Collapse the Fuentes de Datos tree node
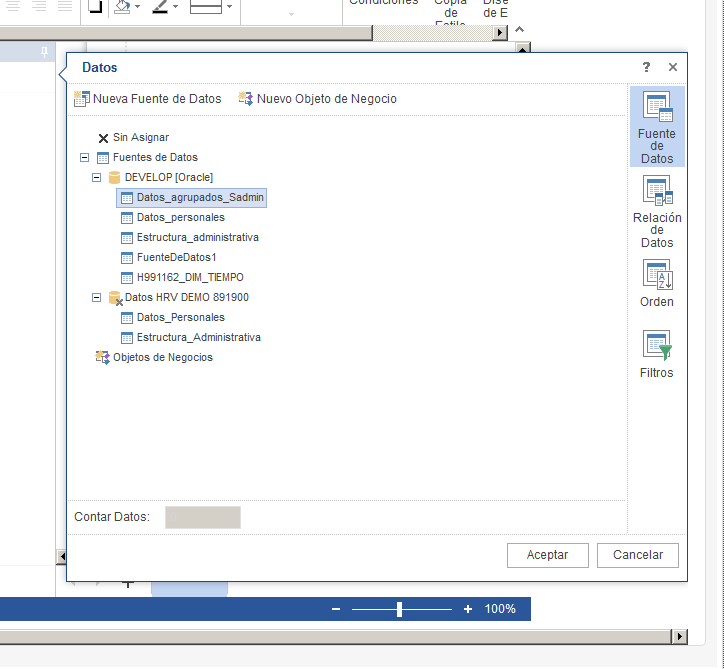 pos(84,157)
